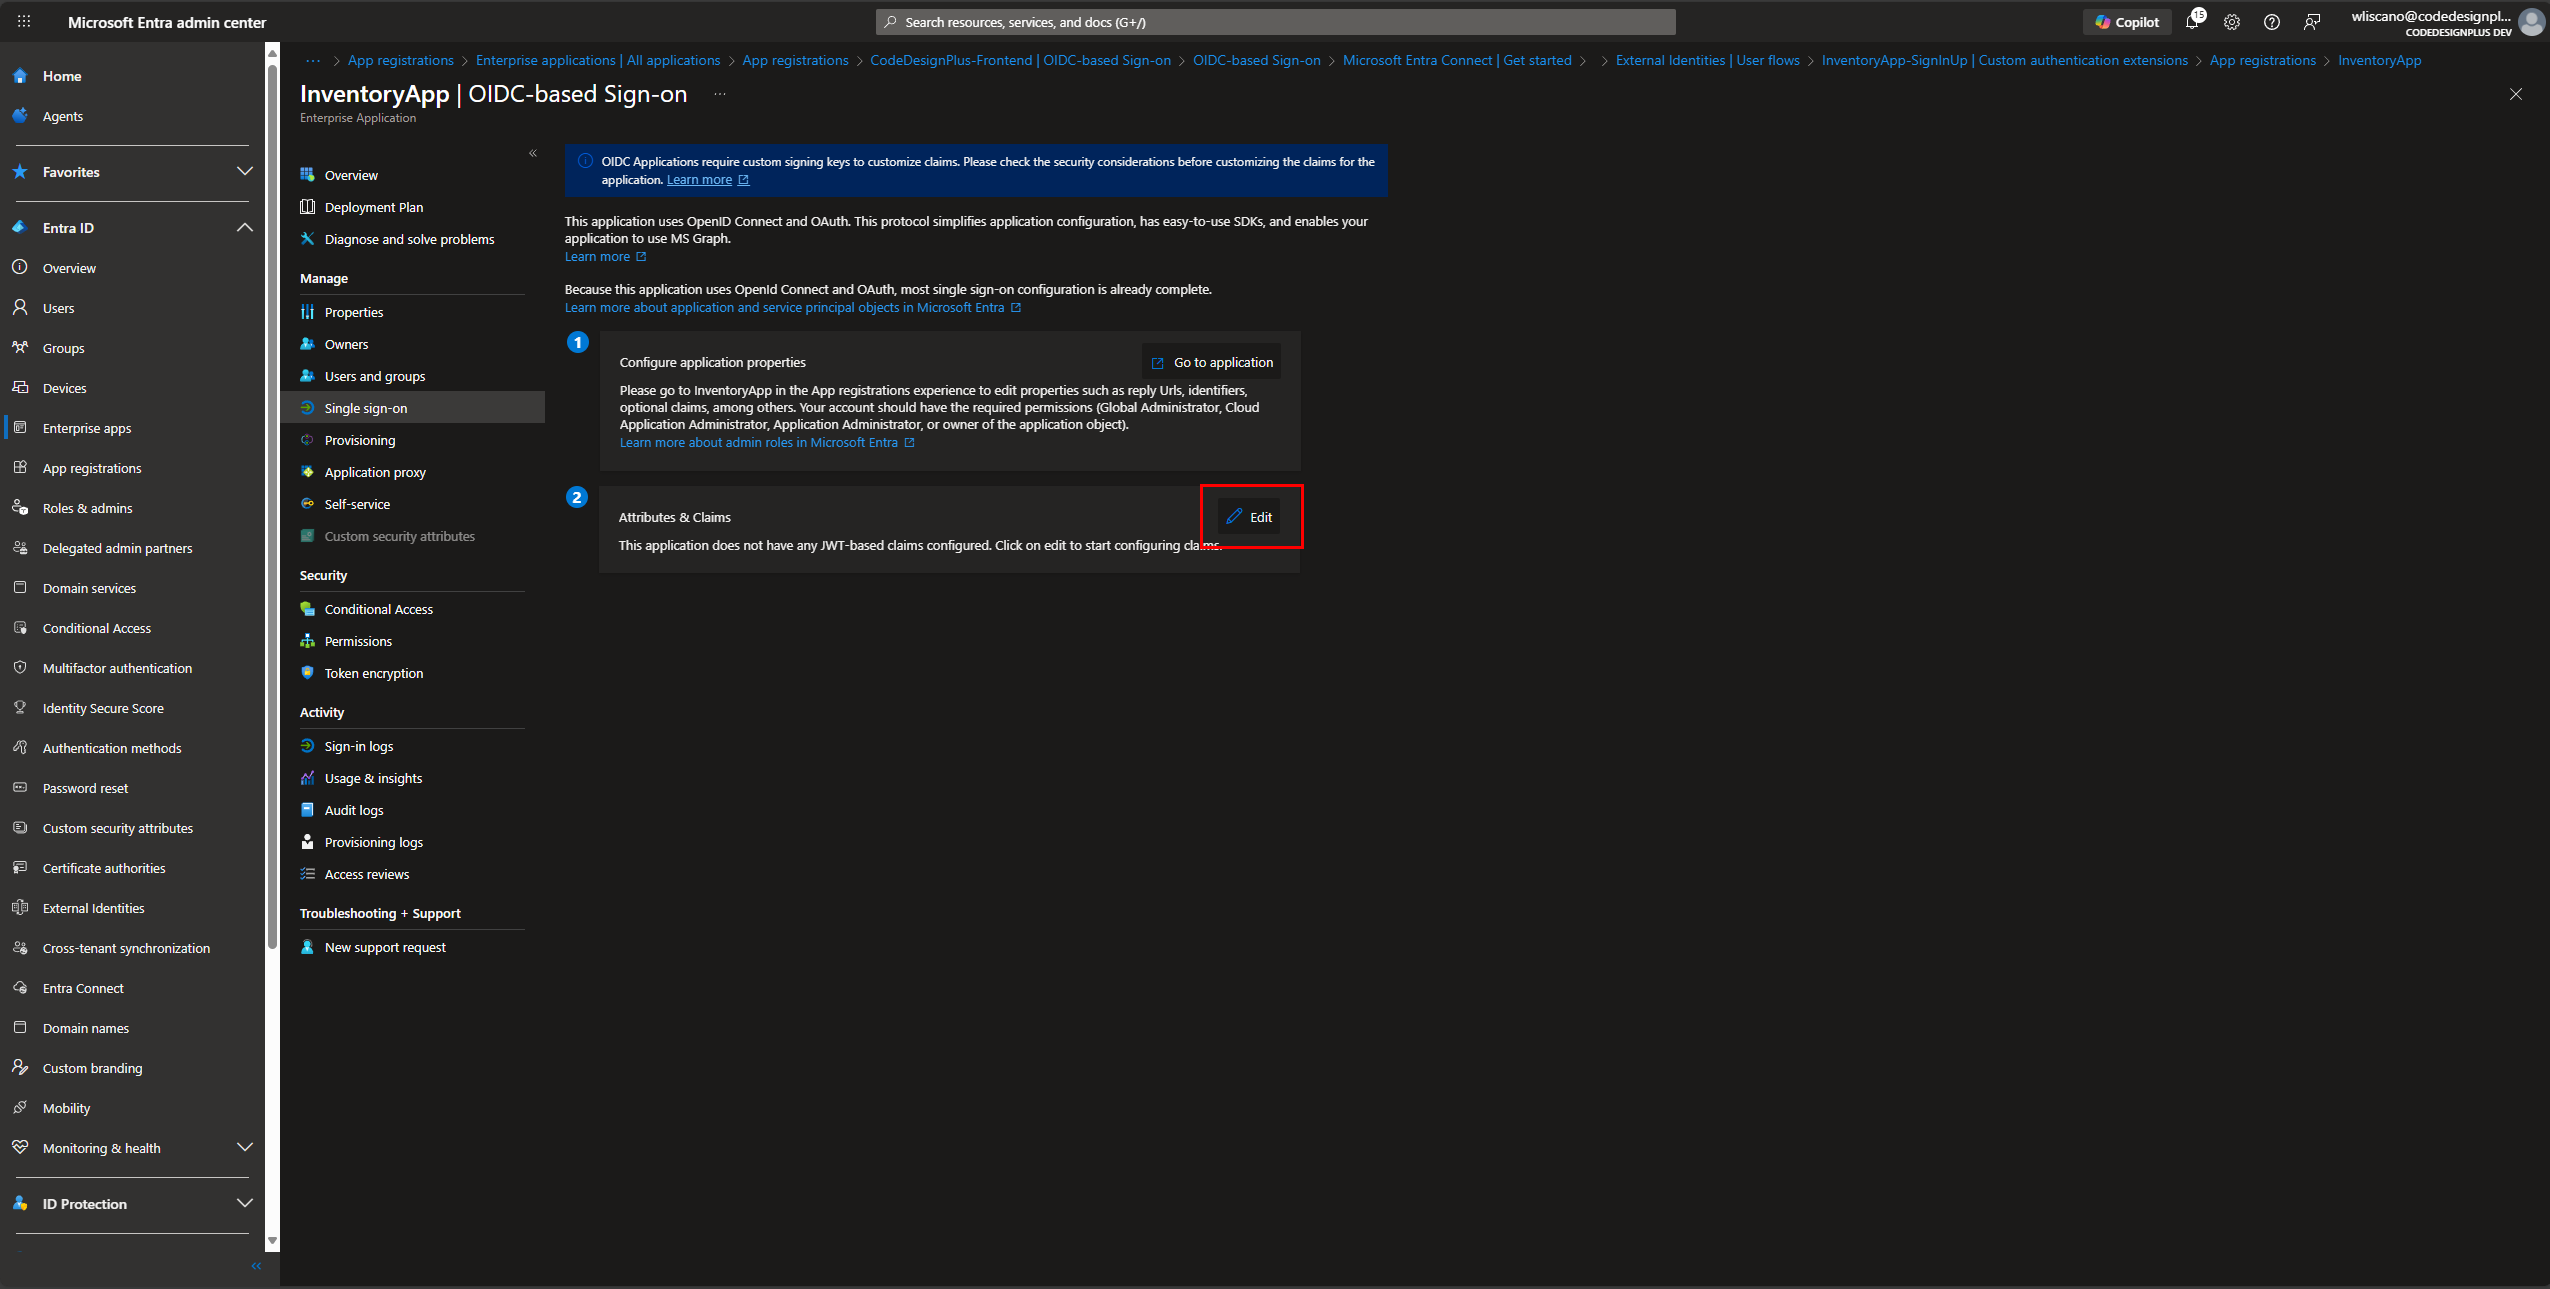The image size is (2550, 1289).
Task: Expand the Monitoring & health section
Action: 244,1148
